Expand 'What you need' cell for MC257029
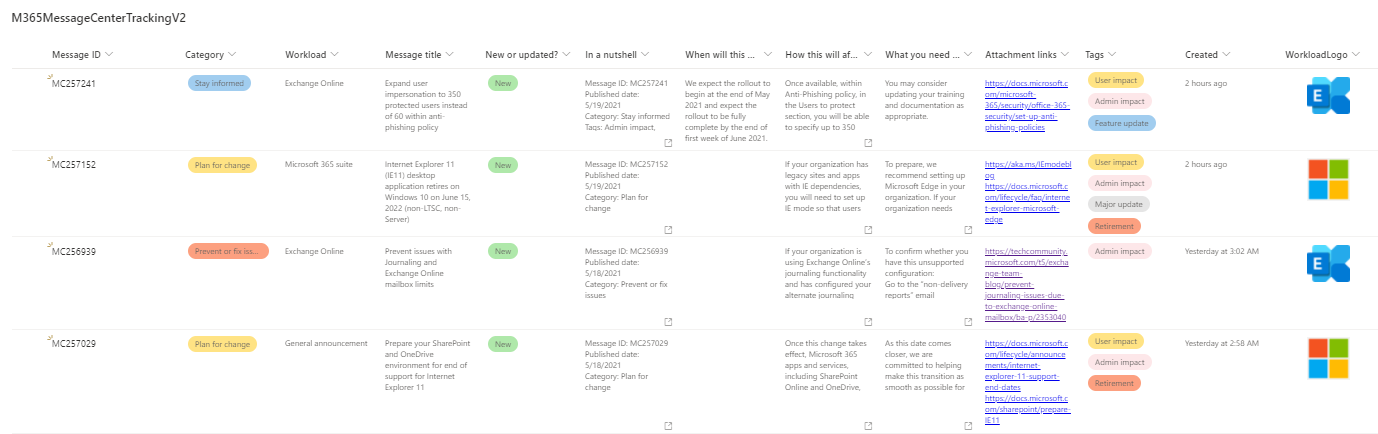The height and width of the screenshot is (434, 1378). point(968,425)
